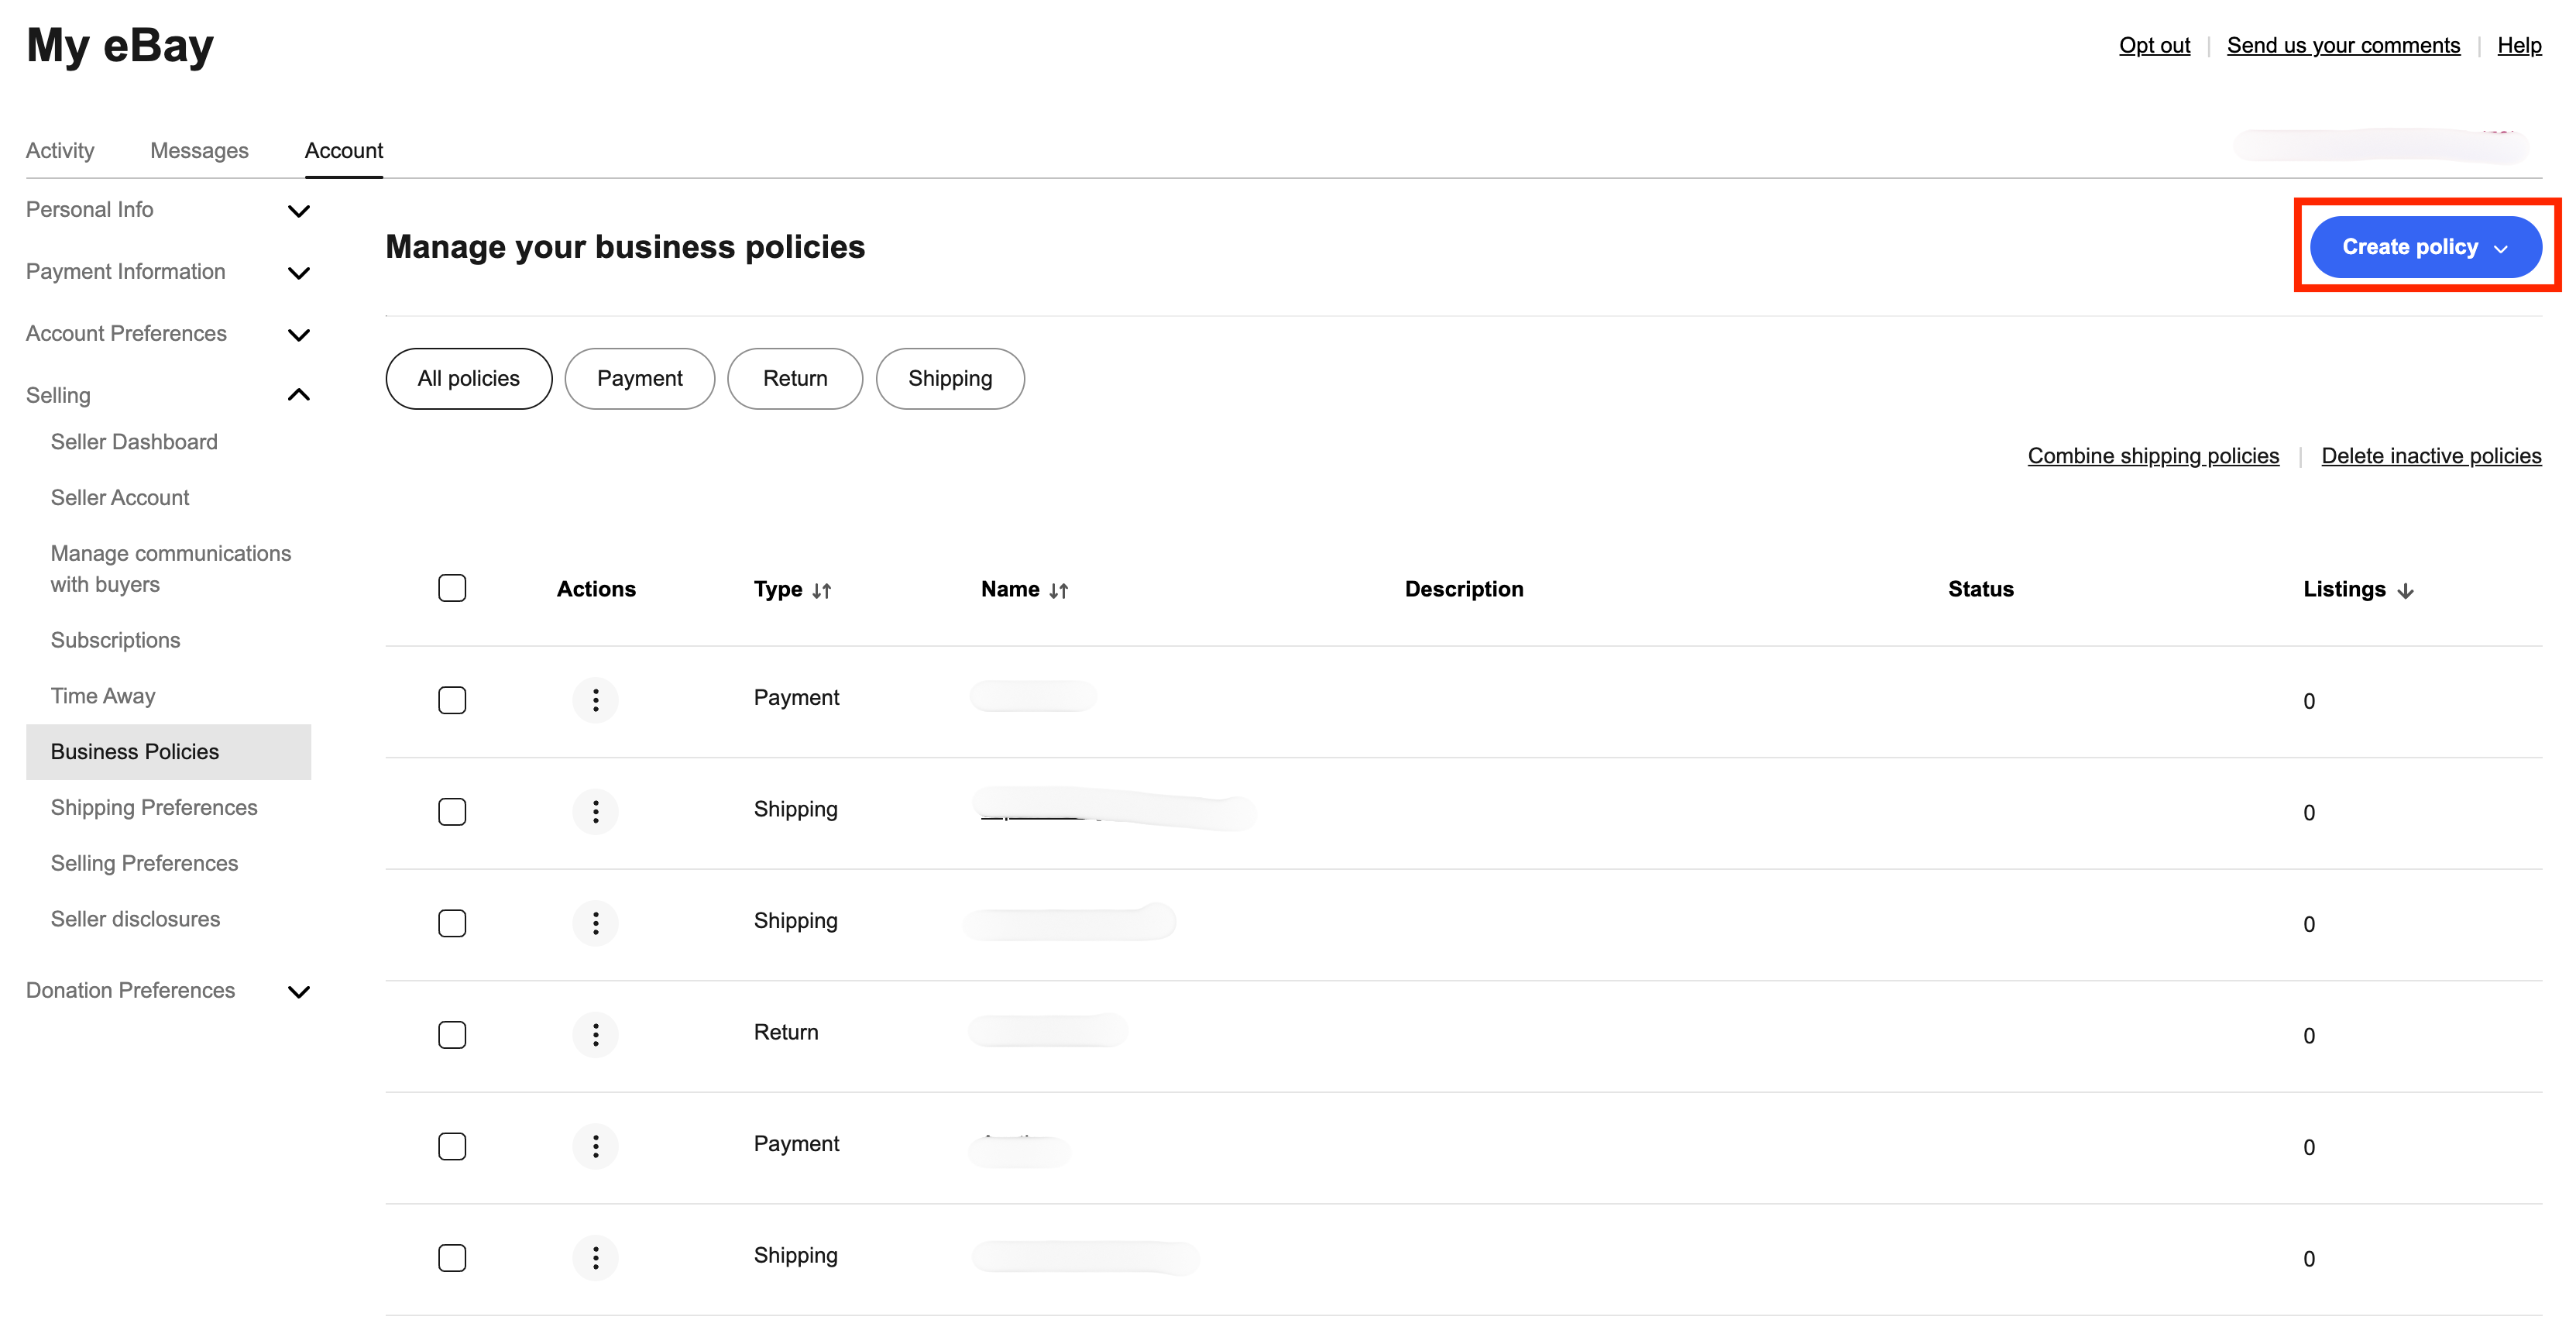Check the first Shipping policy row
The height and width of the screenshot is (1320, 2576).
pos(452,811)
